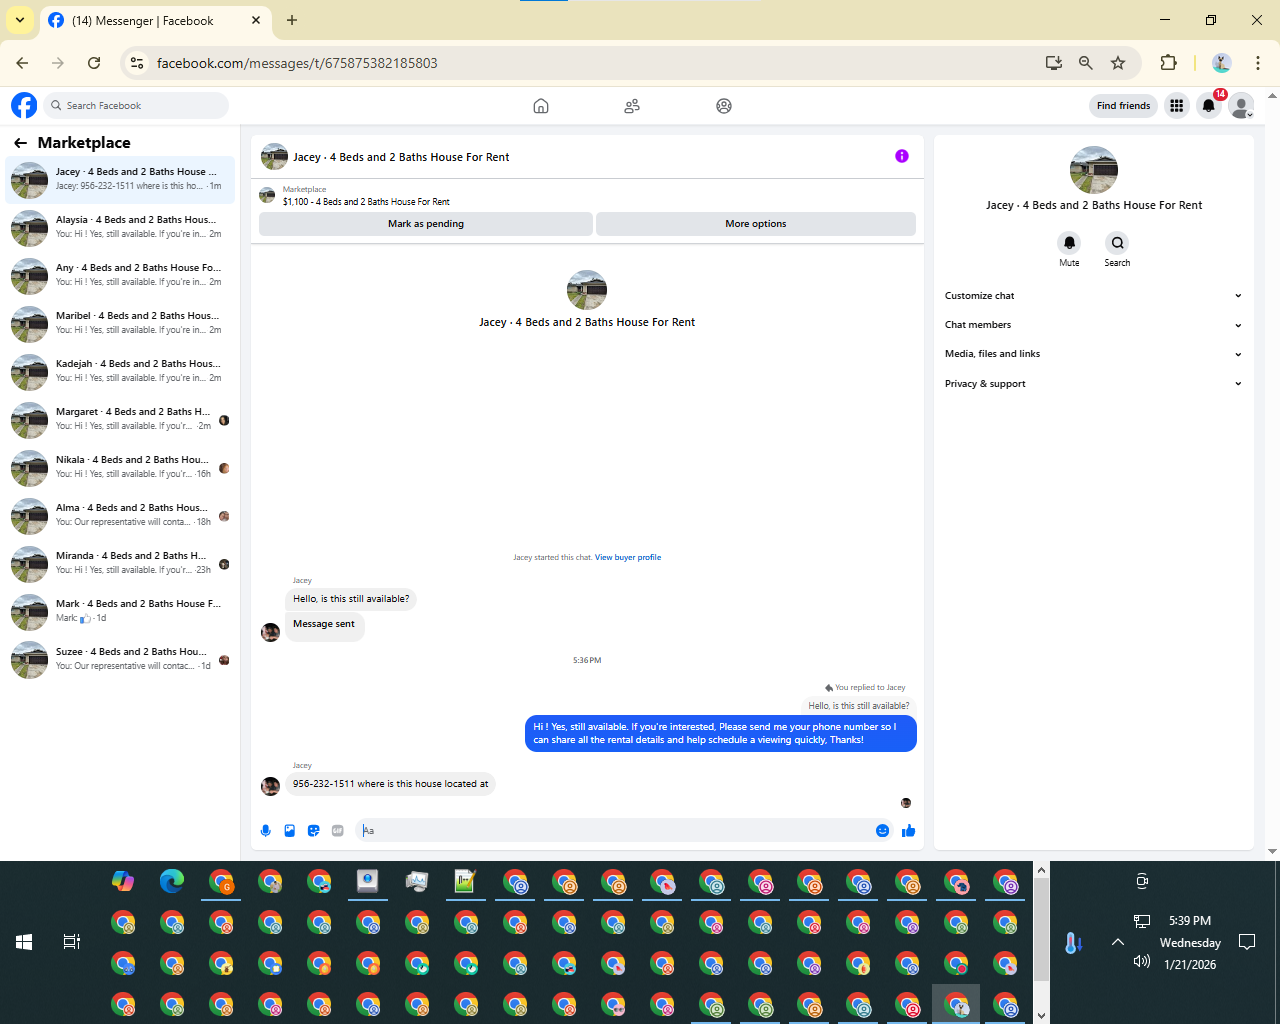Select the Messenger Facebook browser tab
The image size is (1280, 1024).
(x=155, y=20)
